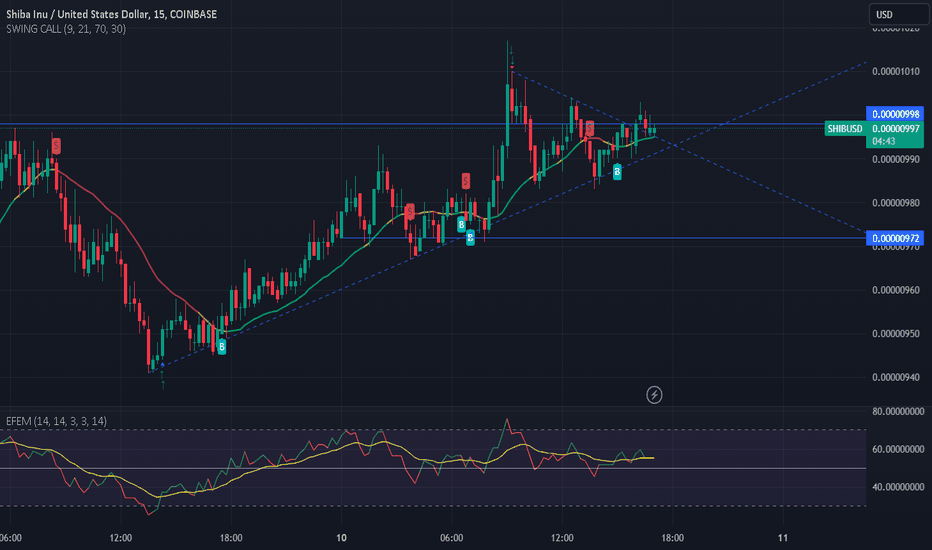Click the sell signal marker at left top
932x550 pixels.
pos(56,145)
